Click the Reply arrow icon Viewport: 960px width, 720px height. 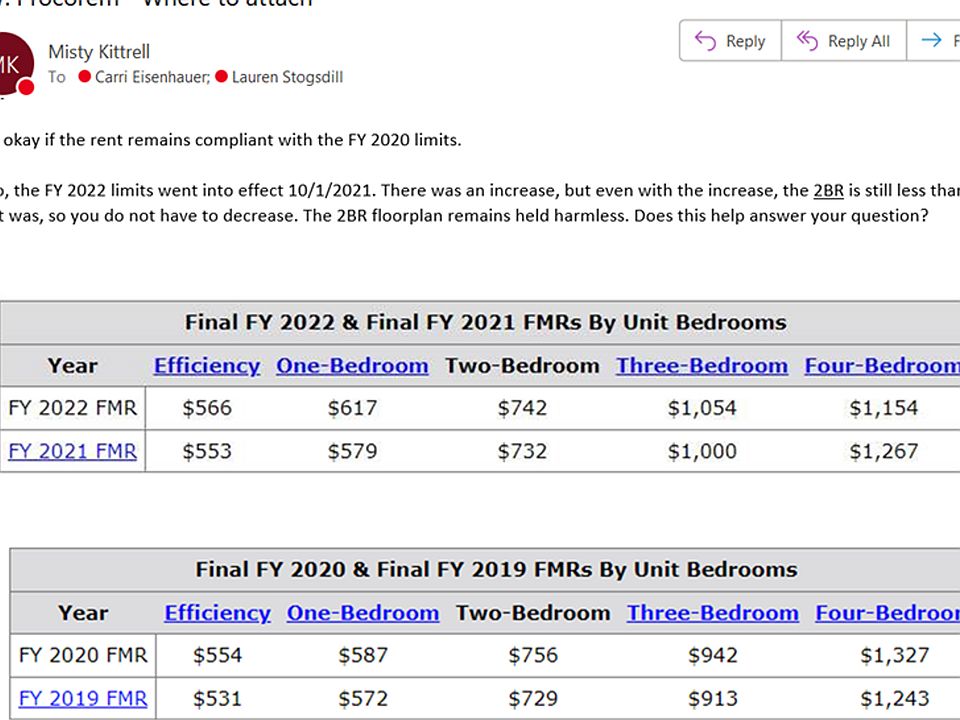pyautogui.click(x=705, y=41)
